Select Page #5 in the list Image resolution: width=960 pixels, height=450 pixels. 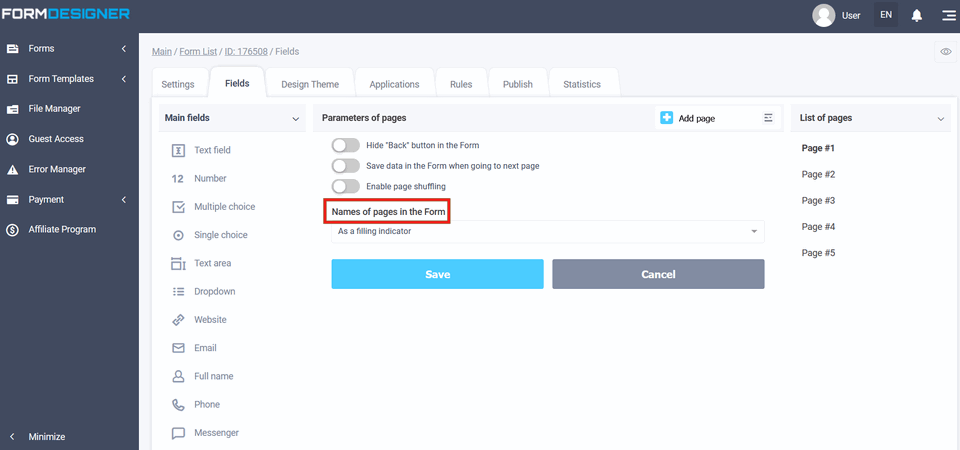[x=819, y=253]
